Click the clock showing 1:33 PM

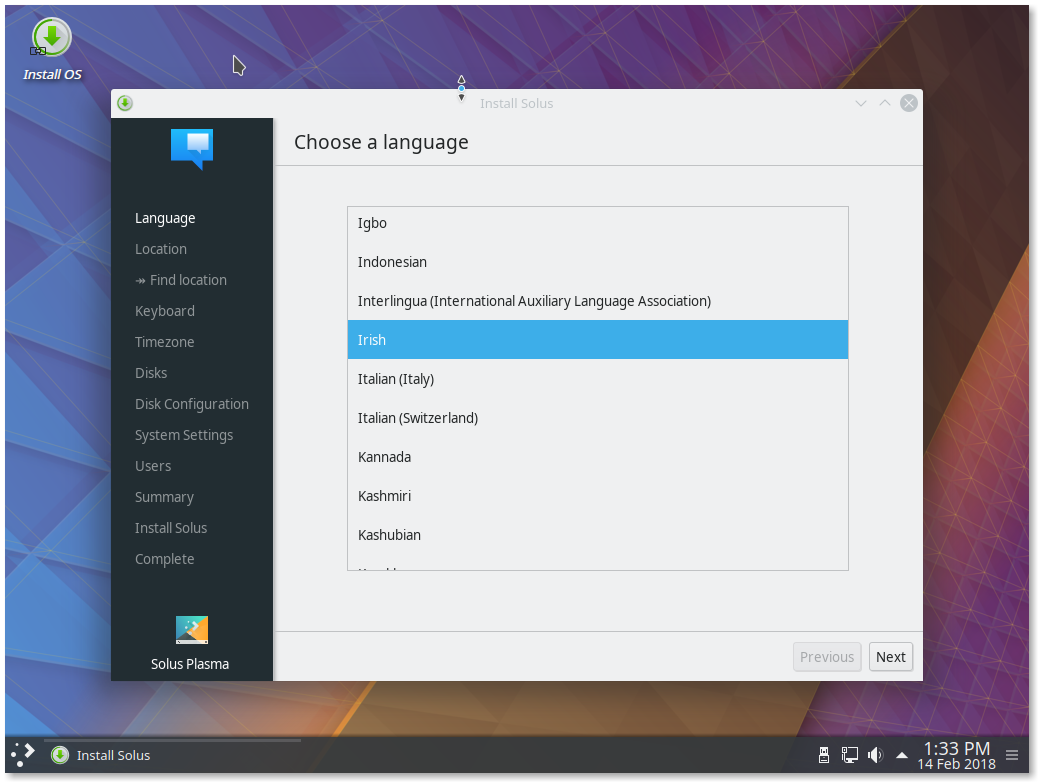[957, 748]
